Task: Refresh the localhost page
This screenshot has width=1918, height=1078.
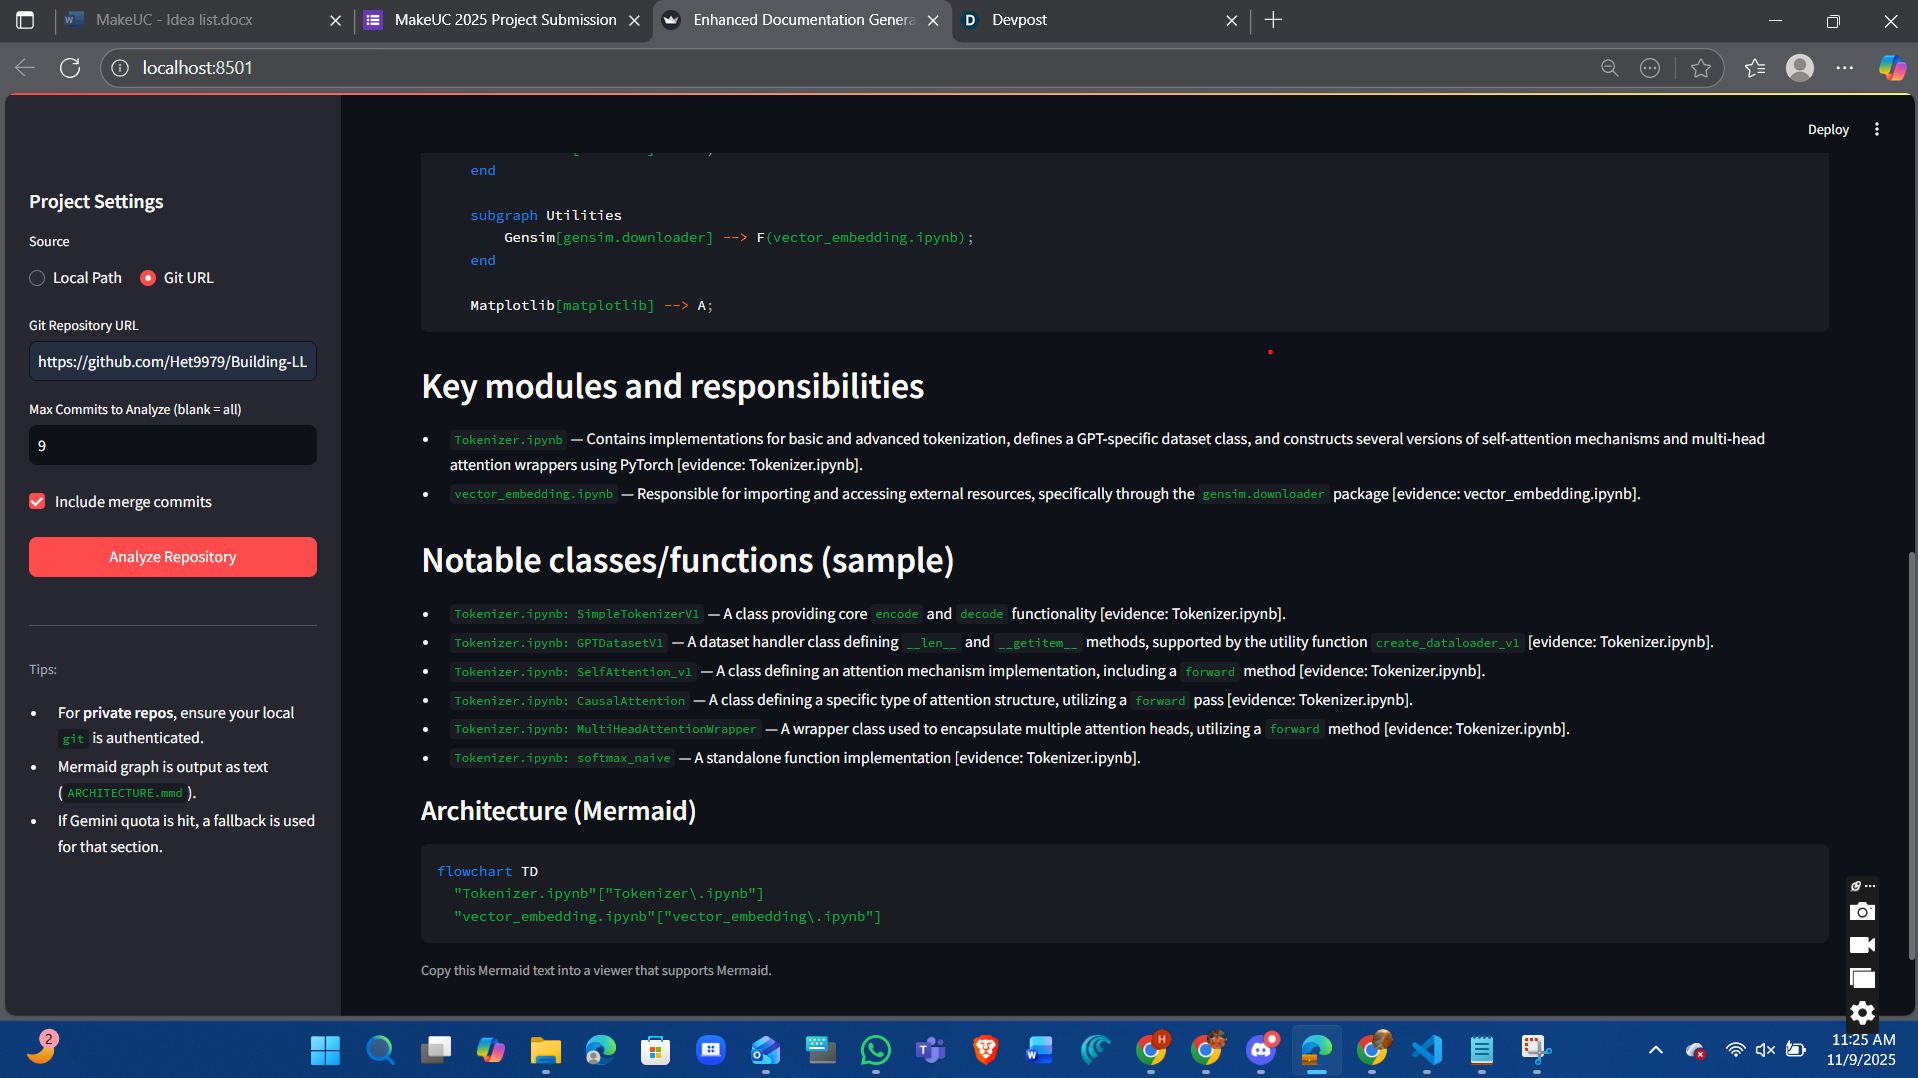Action: pyautogui.click(x=70, y=68)
